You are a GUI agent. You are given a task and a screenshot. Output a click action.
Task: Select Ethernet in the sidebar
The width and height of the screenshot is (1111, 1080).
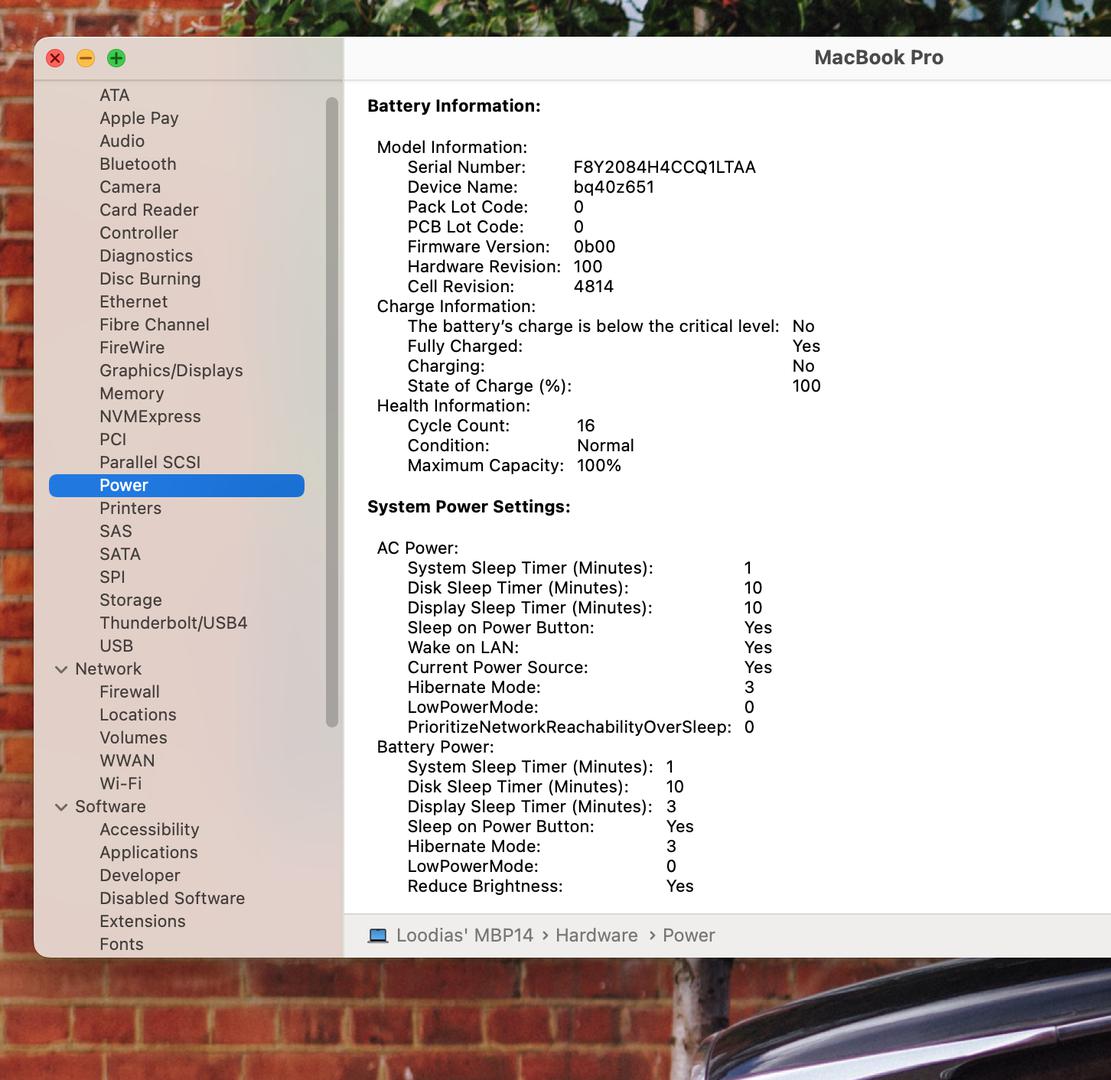[x=133, y=302]
